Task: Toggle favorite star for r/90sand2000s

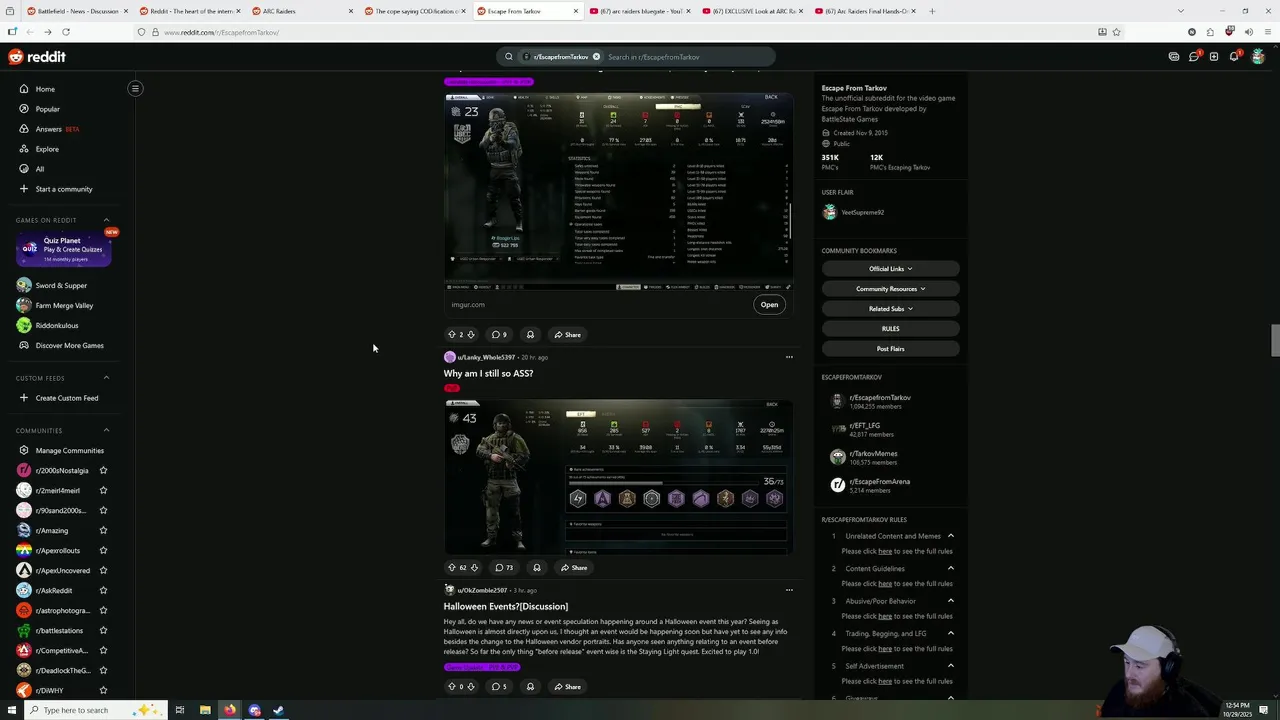Action: (103, 510)
